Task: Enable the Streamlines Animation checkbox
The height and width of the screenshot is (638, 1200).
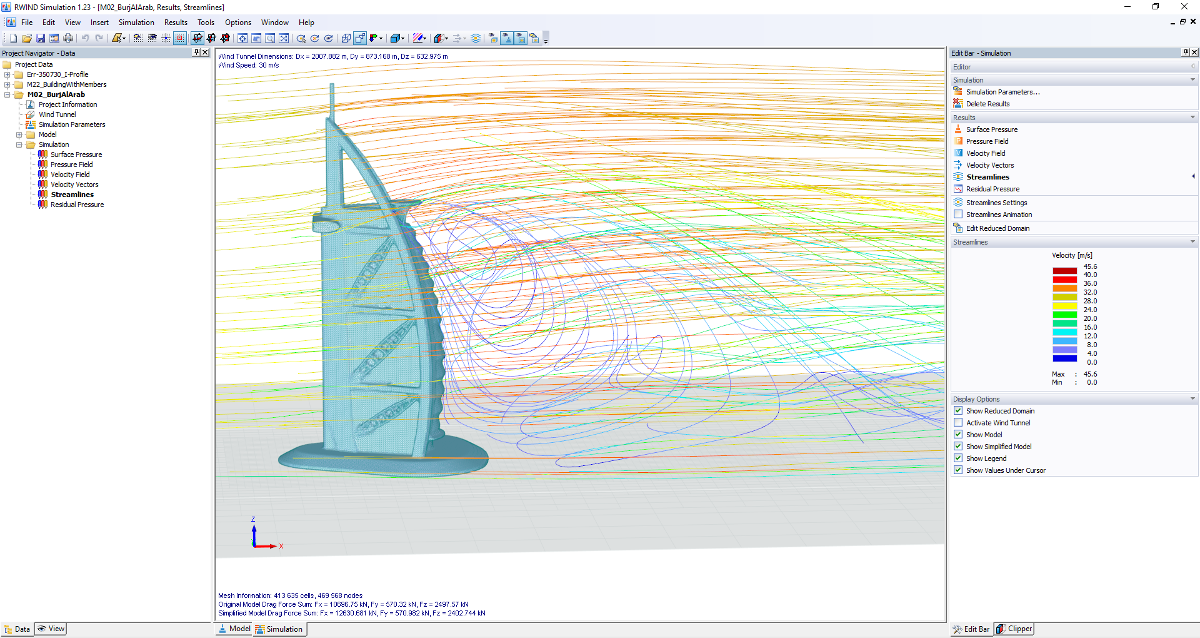Action: pos(958,214)
